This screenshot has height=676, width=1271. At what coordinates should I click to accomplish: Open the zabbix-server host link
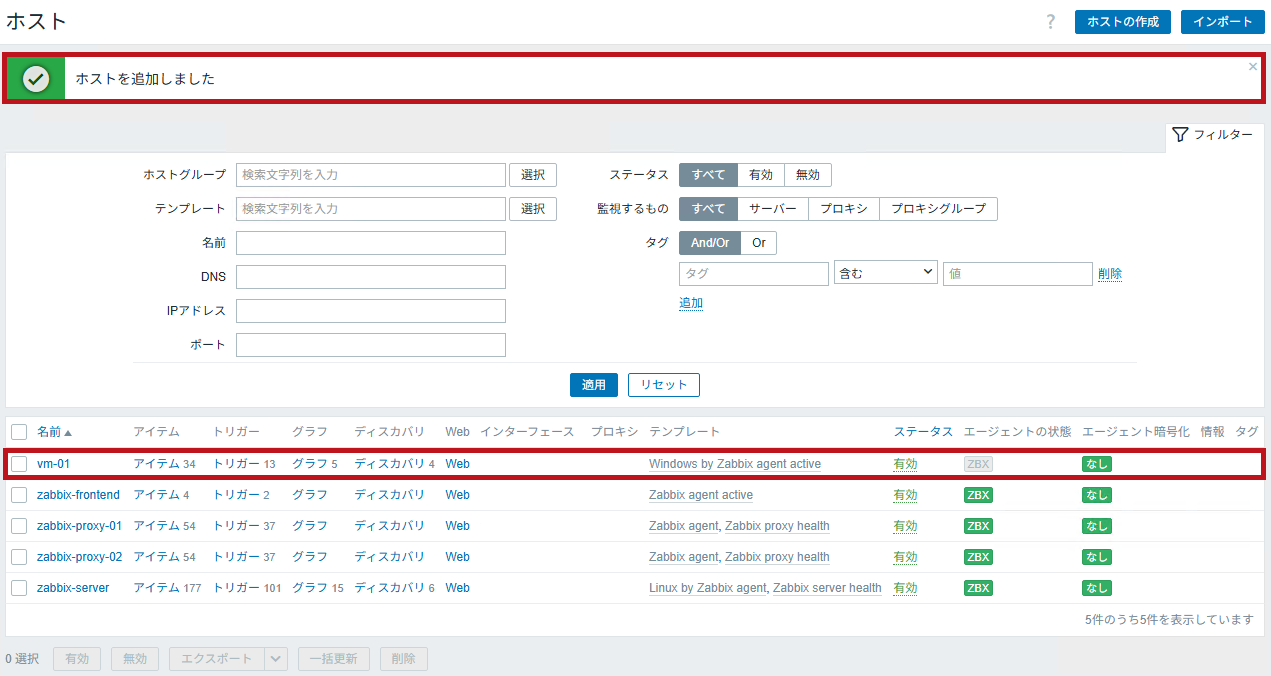coord(73,588)
